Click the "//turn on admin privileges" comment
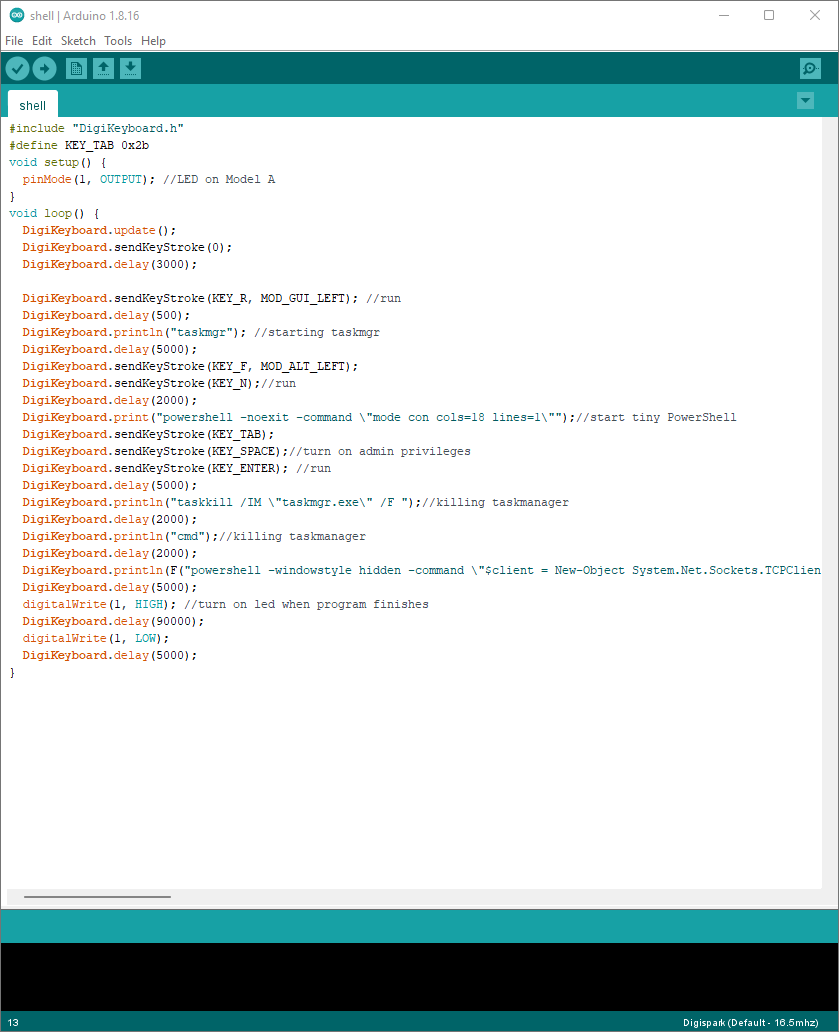This screenshot has height=1032, width=839. point(380,452)
